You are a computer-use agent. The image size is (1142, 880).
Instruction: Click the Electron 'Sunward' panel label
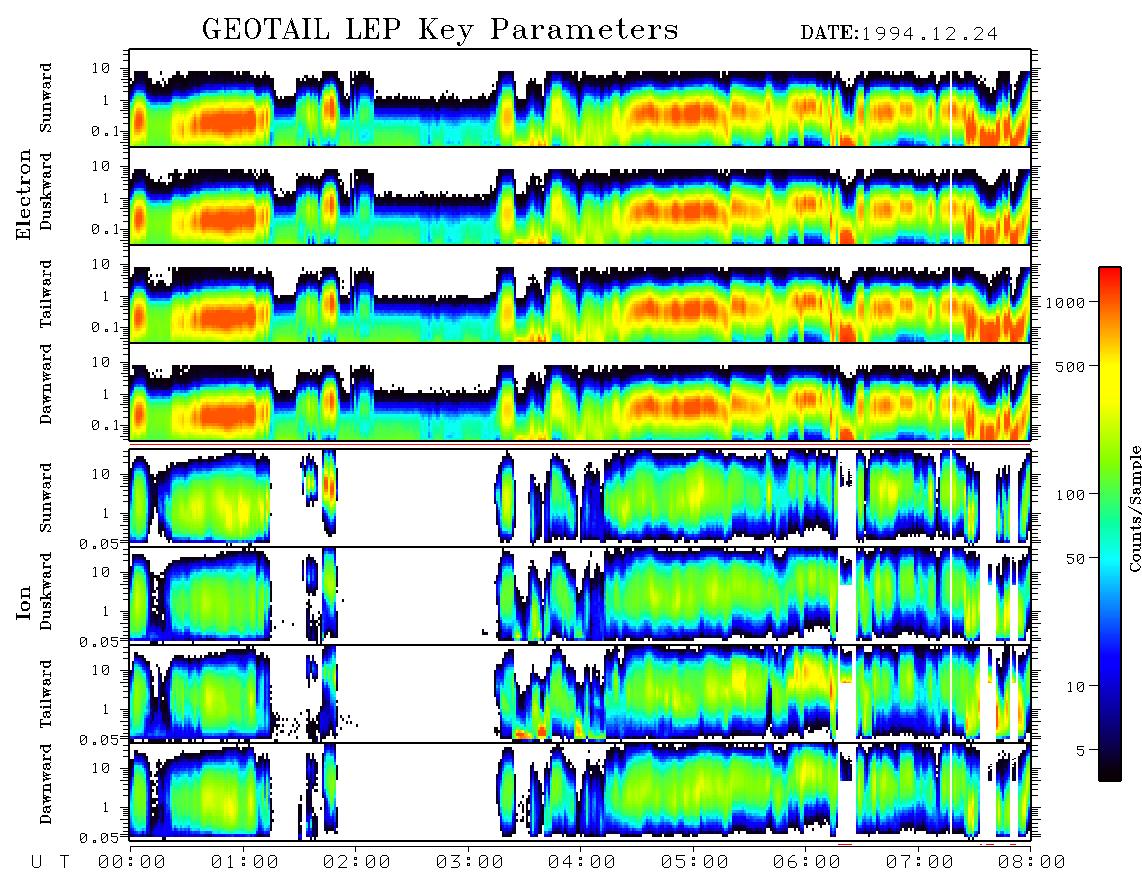pos(46,98)
